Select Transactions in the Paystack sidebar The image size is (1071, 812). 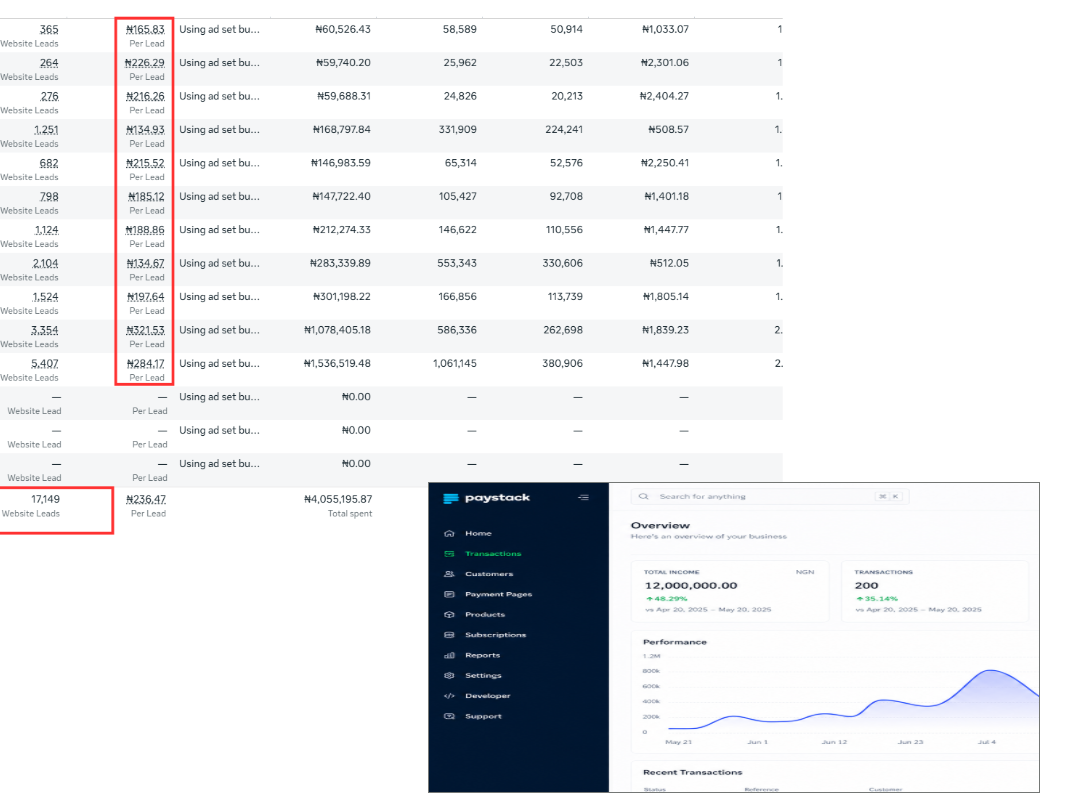pos(492,554)
